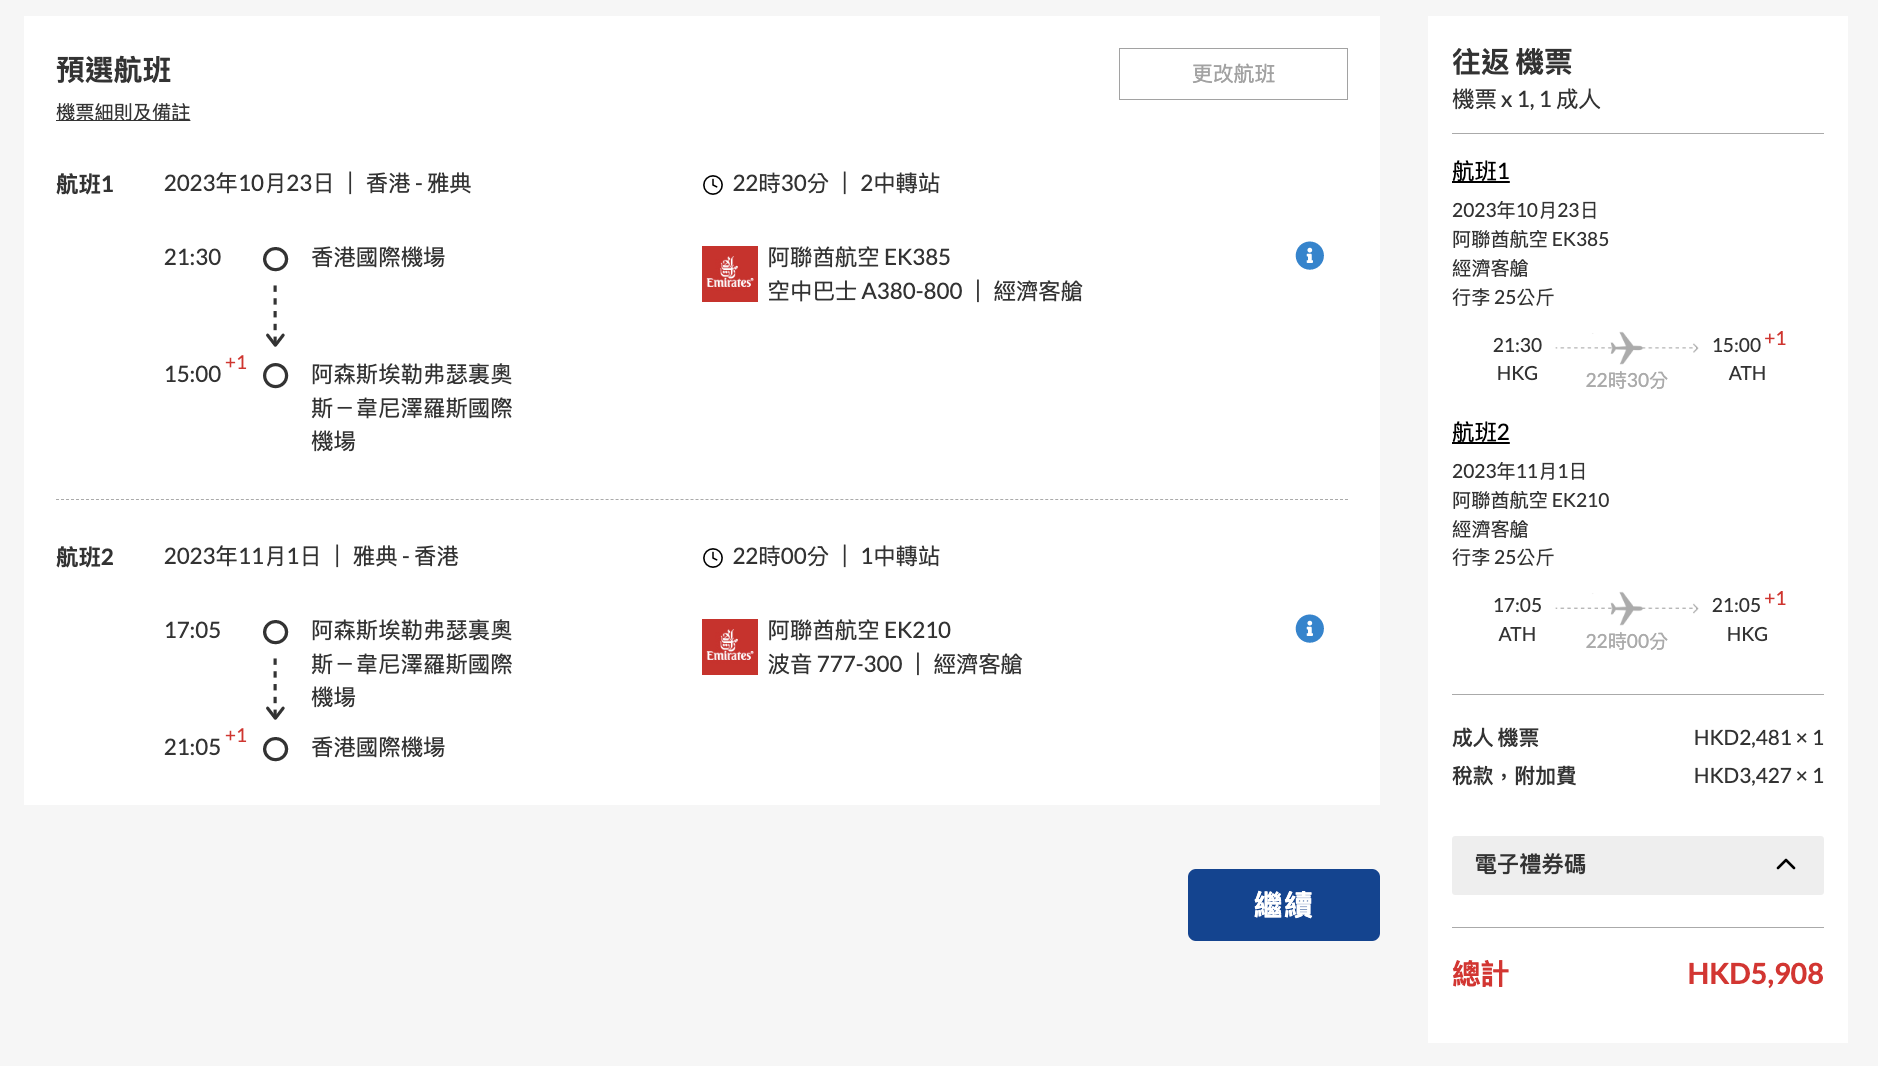Click the total price HKD5,908

coord(1754,974)
